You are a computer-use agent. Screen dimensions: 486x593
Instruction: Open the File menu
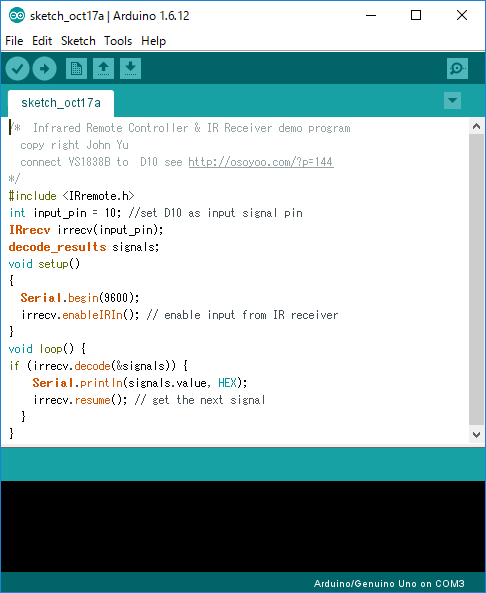[x=14, y=41]
